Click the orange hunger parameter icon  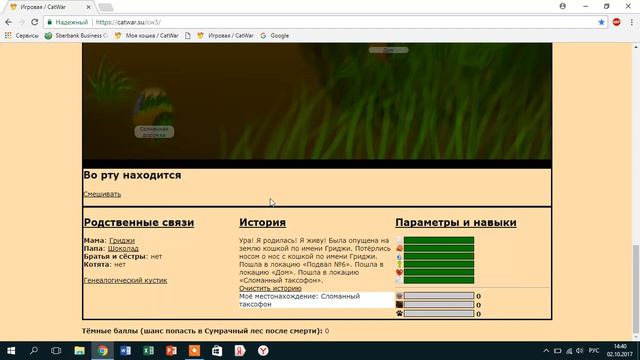(x=399, y=248)
